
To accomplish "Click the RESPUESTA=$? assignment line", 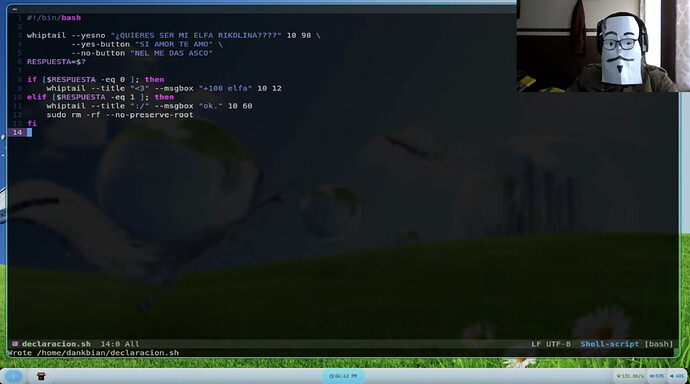I will [x=56, y=62].
